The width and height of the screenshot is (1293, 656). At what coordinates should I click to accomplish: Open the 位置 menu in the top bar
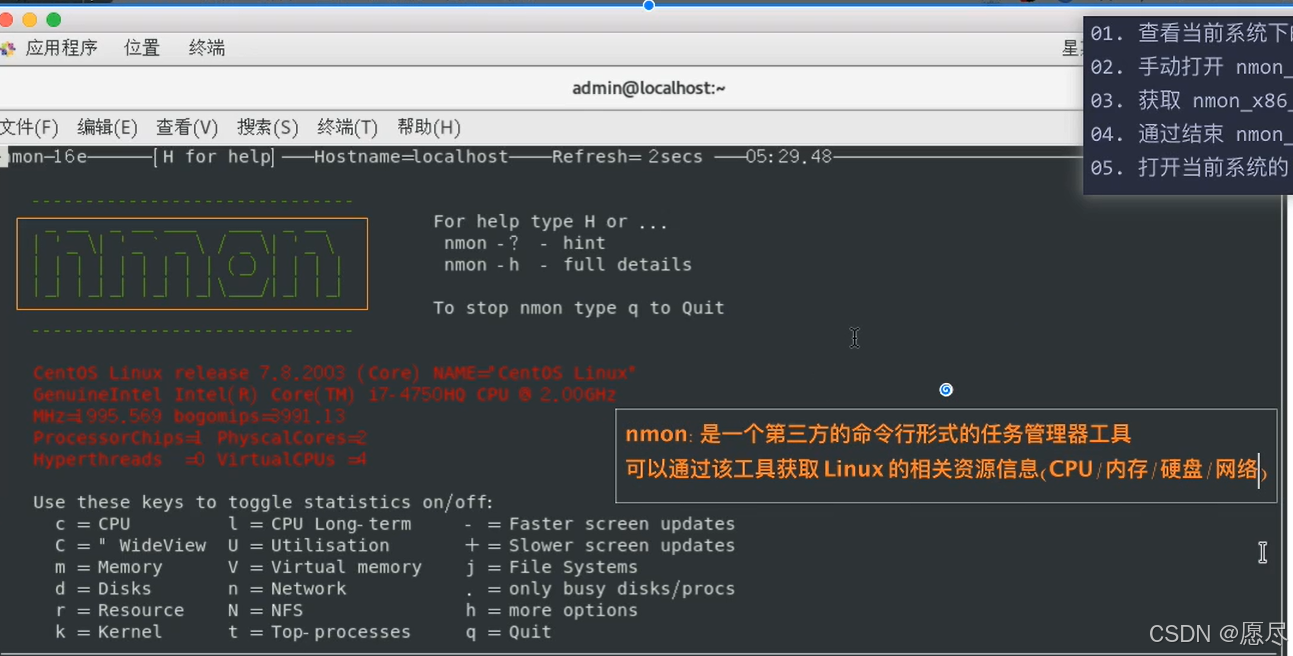(142, 48)
